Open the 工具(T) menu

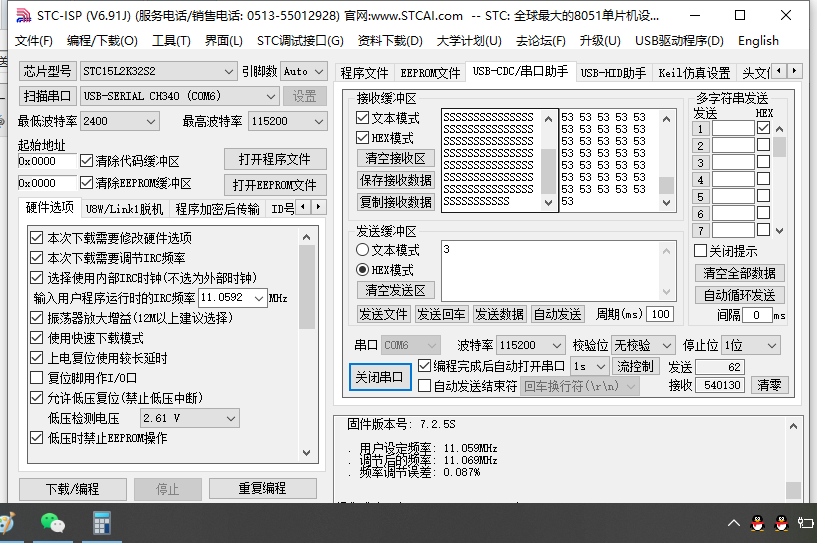[x=171, y=41]
